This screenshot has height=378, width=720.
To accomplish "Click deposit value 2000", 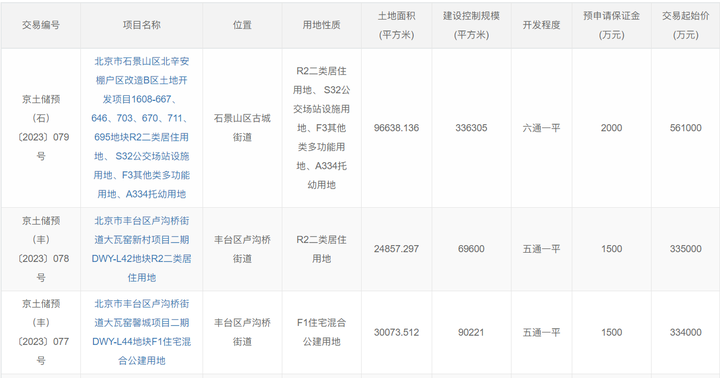I will 611,128.
